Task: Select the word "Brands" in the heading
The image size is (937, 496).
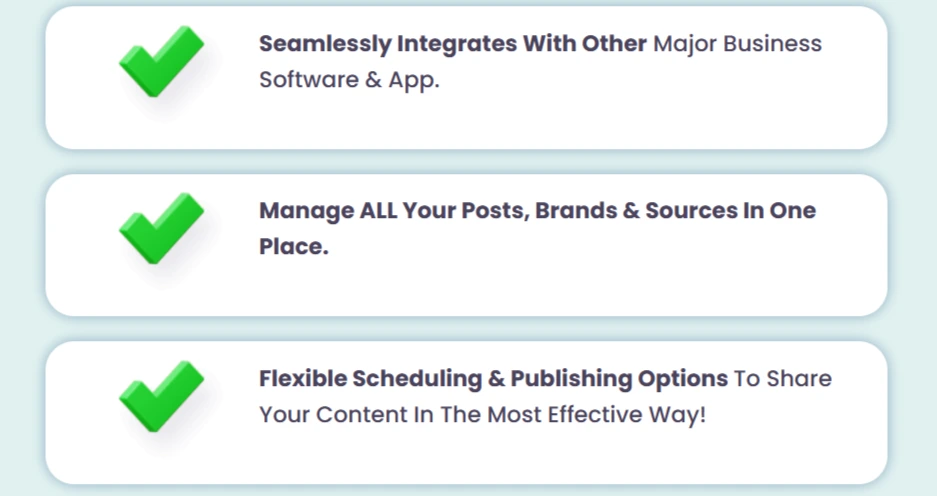Action: click(580, 211)
